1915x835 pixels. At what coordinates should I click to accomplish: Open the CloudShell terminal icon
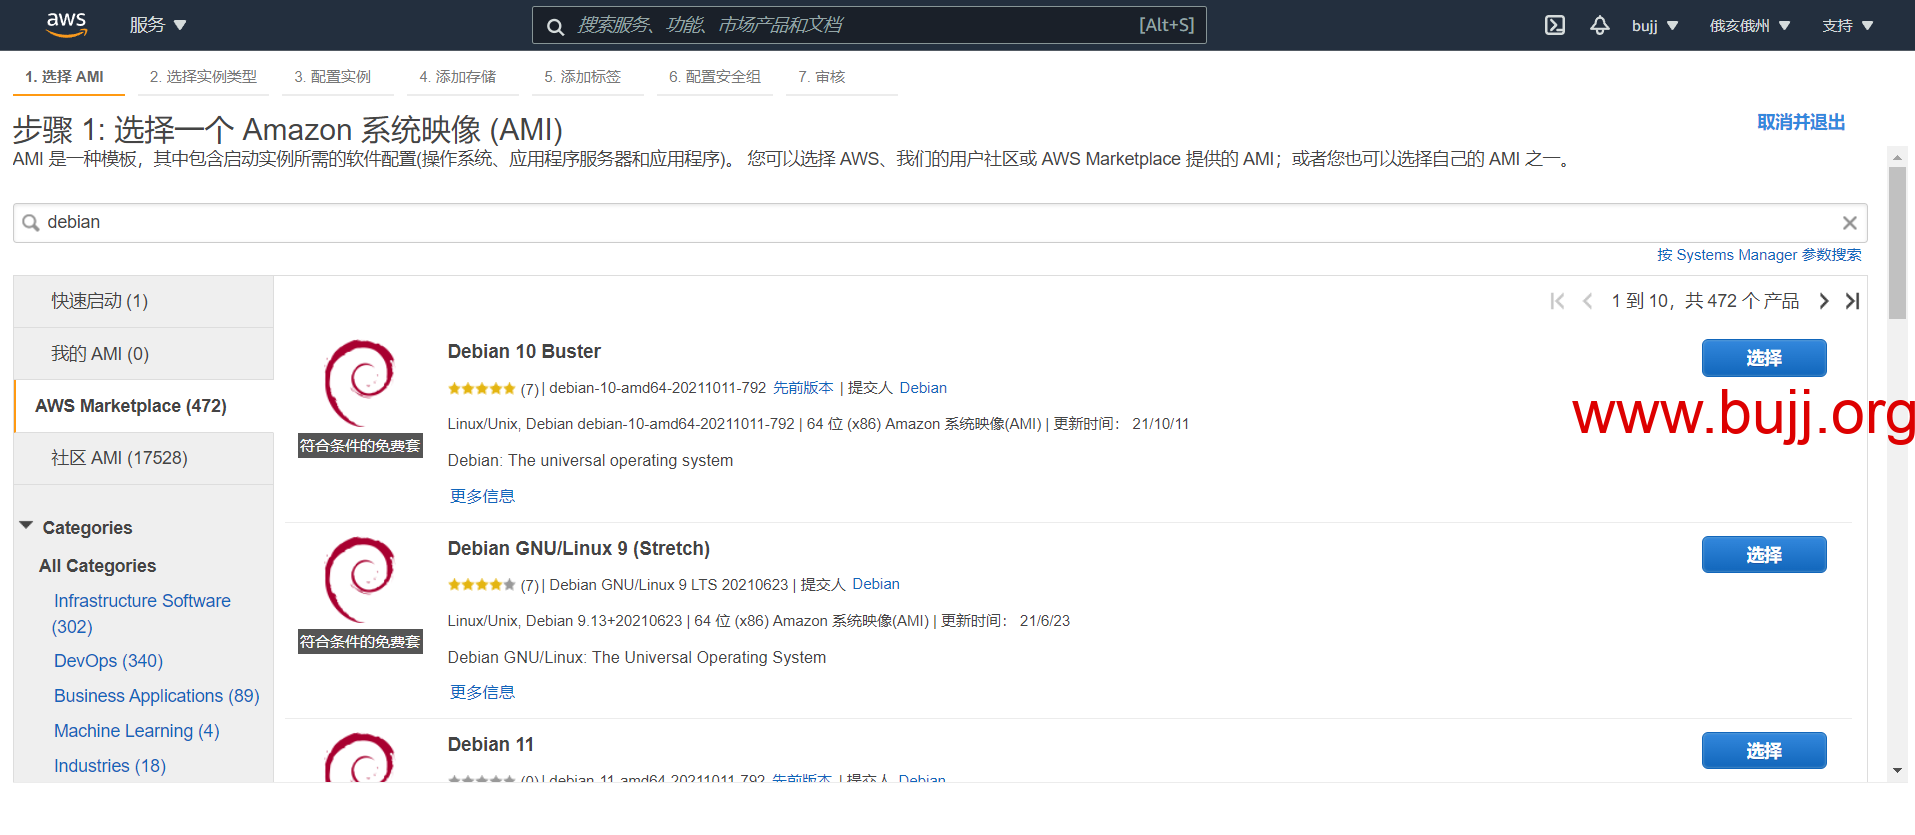[1555, 25]
